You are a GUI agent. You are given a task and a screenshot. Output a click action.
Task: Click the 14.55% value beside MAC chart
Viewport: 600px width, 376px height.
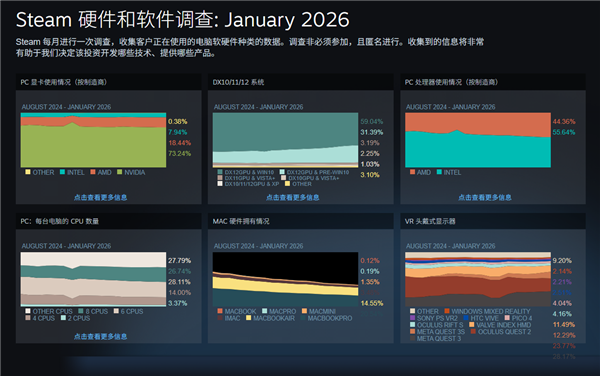pos(372,303)
